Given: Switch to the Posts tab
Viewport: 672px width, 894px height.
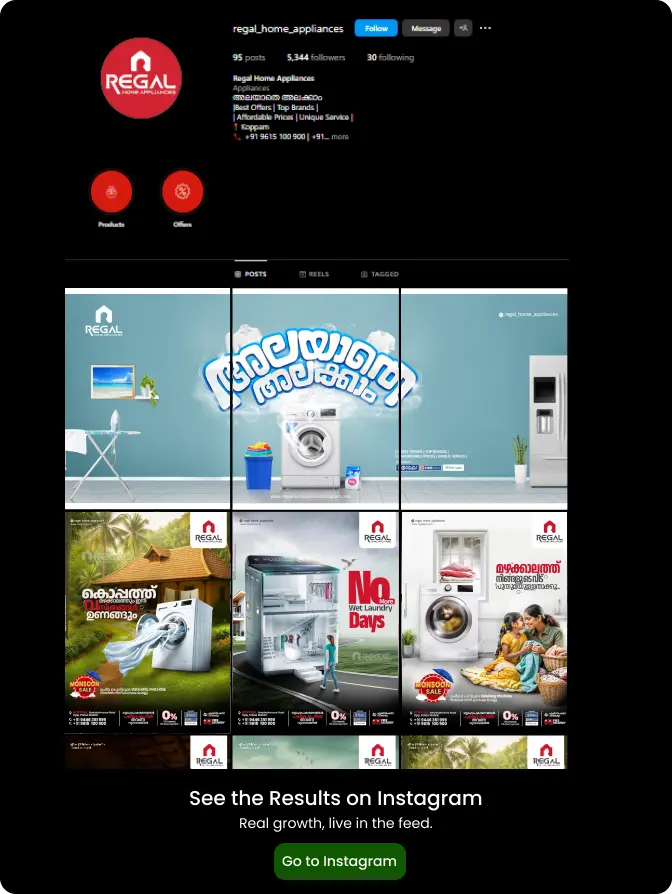Looking at the screenshot, I should point(251,274).
